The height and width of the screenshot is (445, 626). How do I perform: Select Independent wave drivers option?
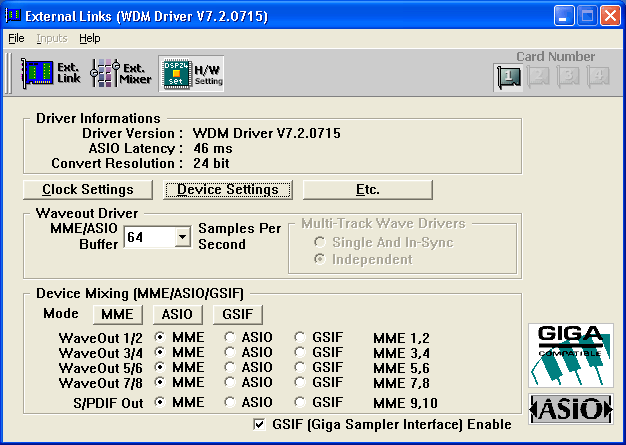click(363, 259)
